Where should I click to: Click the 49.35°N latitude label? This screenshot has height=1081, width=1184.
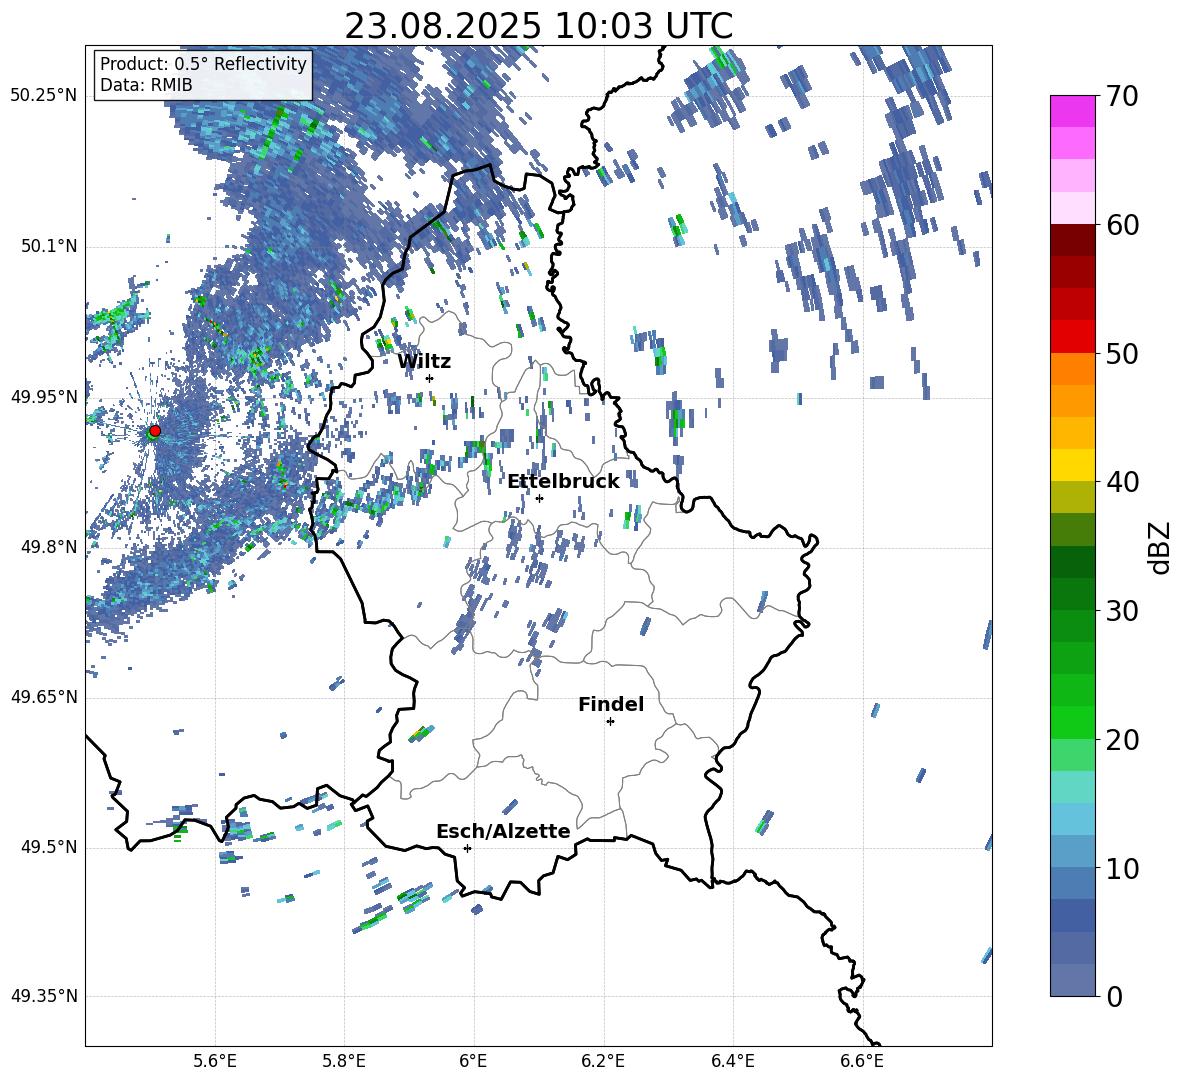click(x=44, y=996)
